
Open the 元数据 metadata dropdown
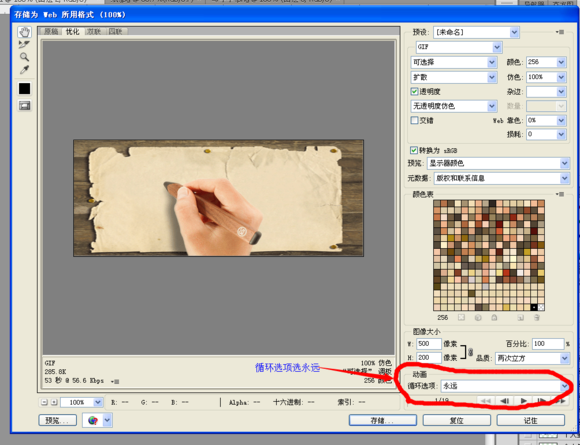[x=502, y=178]
